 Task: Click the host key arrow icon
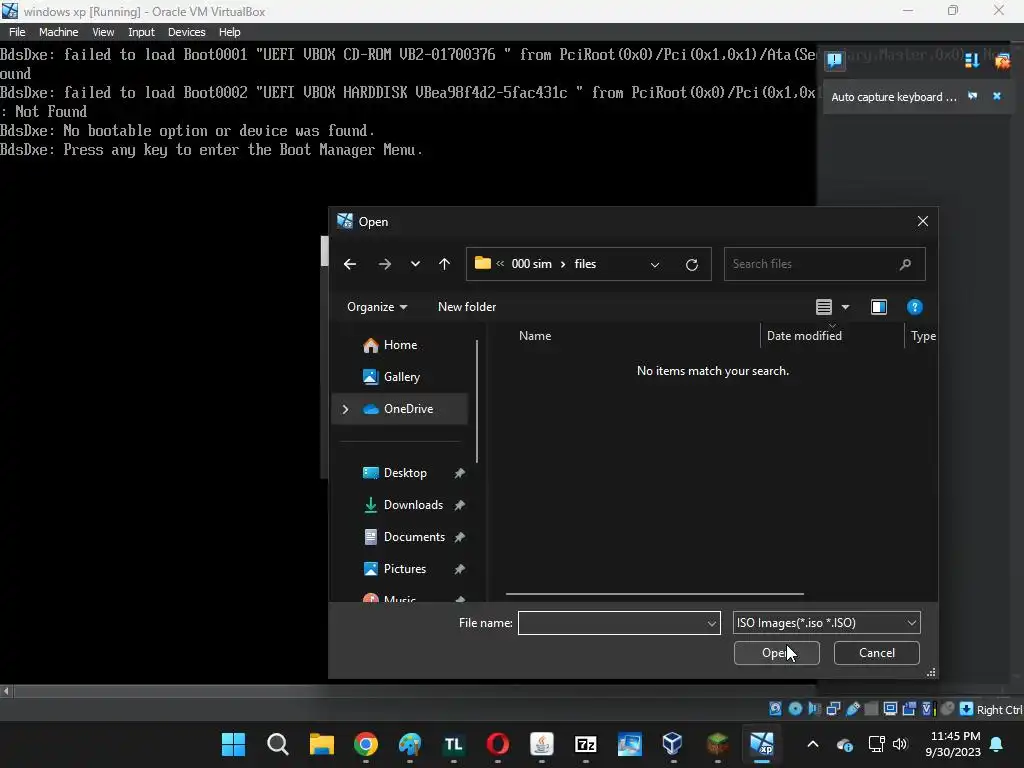[x=967, y=709]
